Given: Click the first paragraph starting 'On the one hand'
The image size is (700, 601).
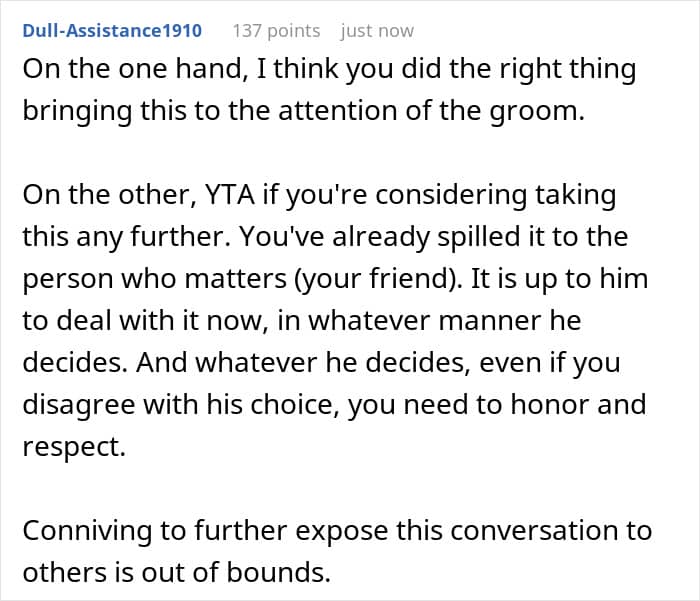Looking at the screenshot, I should click(x=329, y=90).
